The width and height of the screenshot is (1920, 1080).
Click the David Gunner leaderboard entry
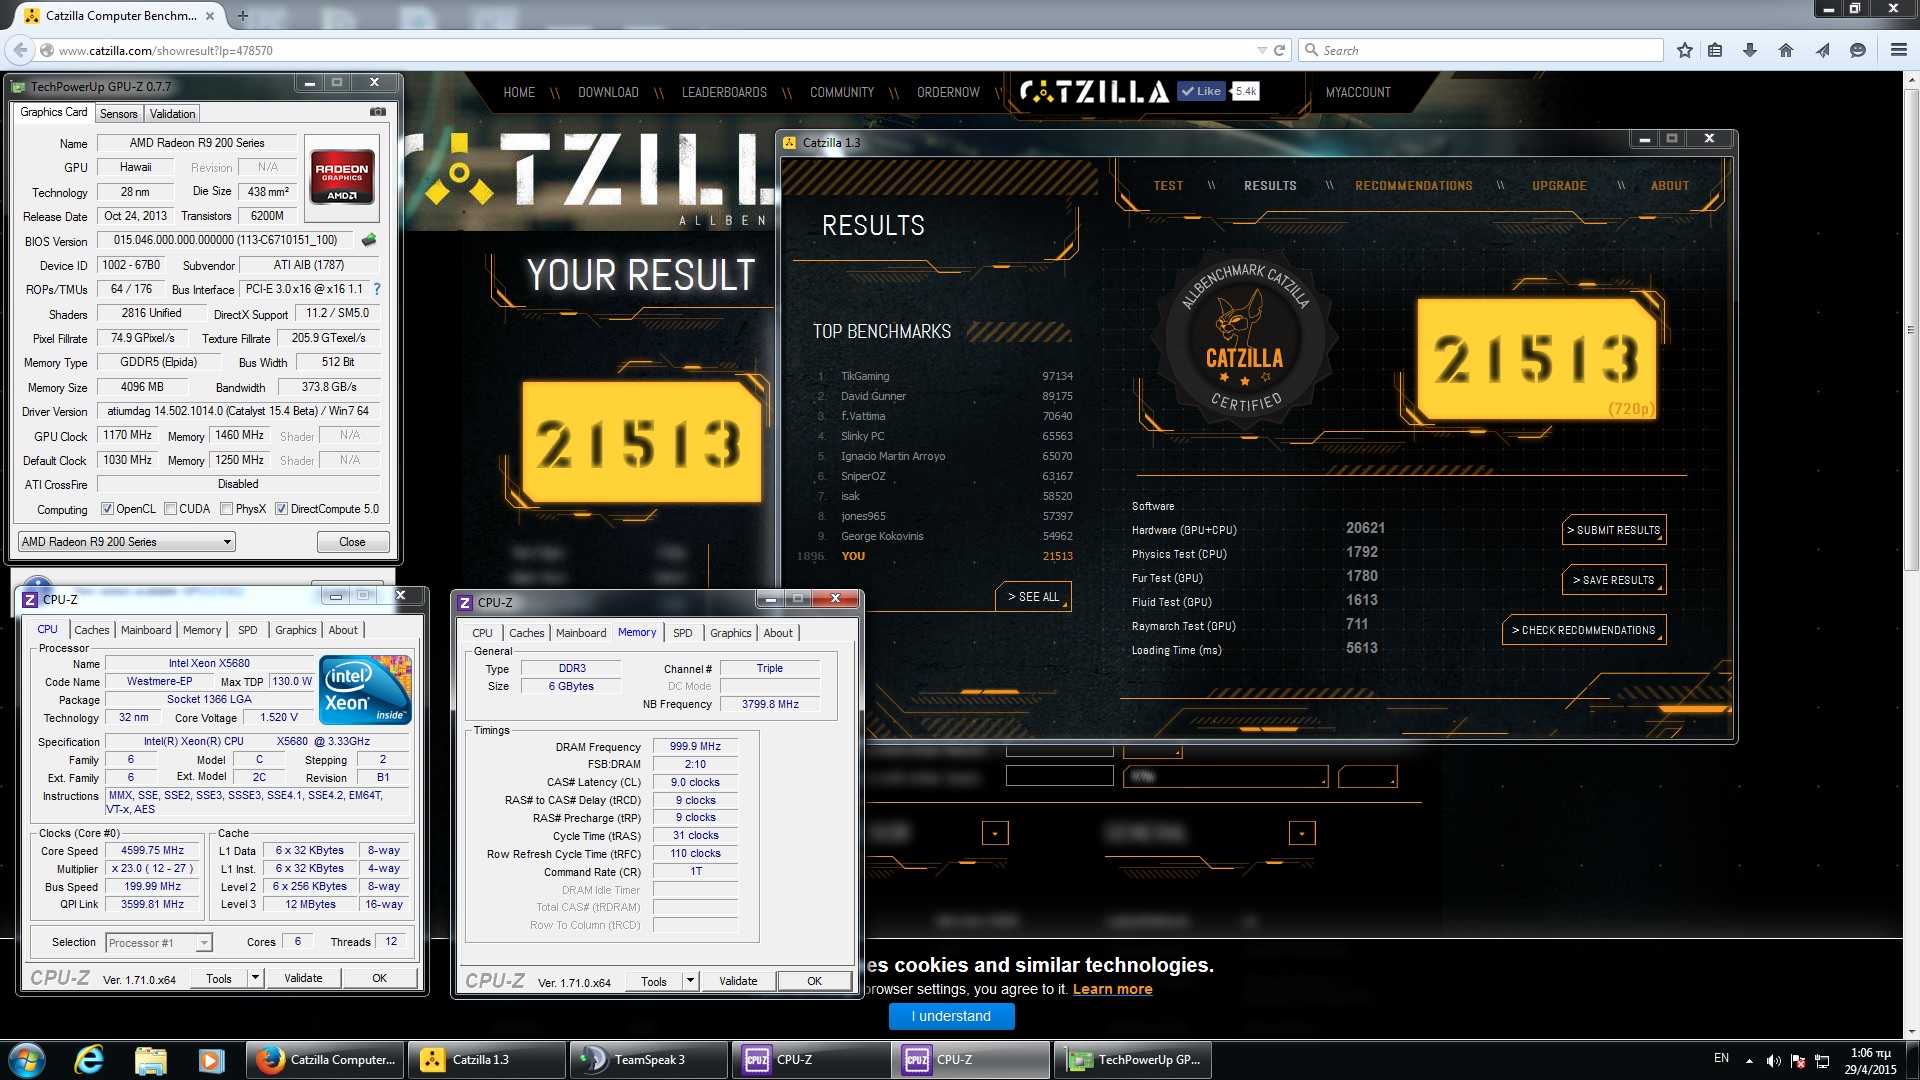point(944,396)
